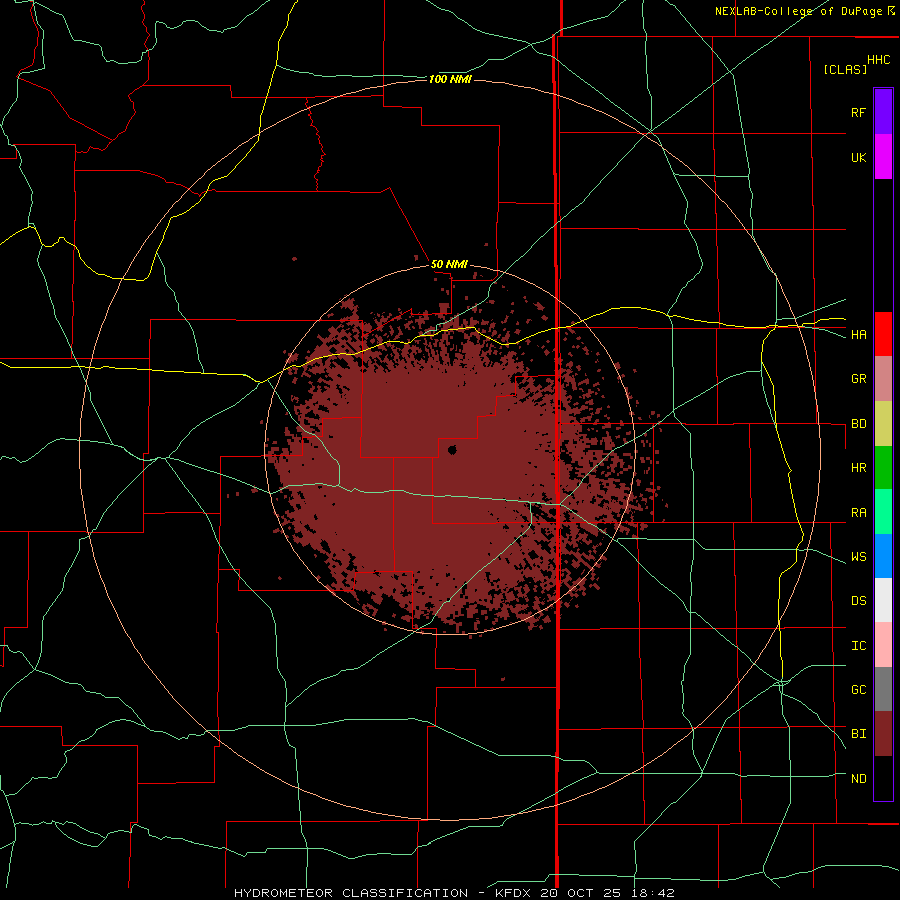Screen dimensions: 900x900
Task: Select the IC light pink swatch
Action: pyautogui.click(x=883, y=645)
